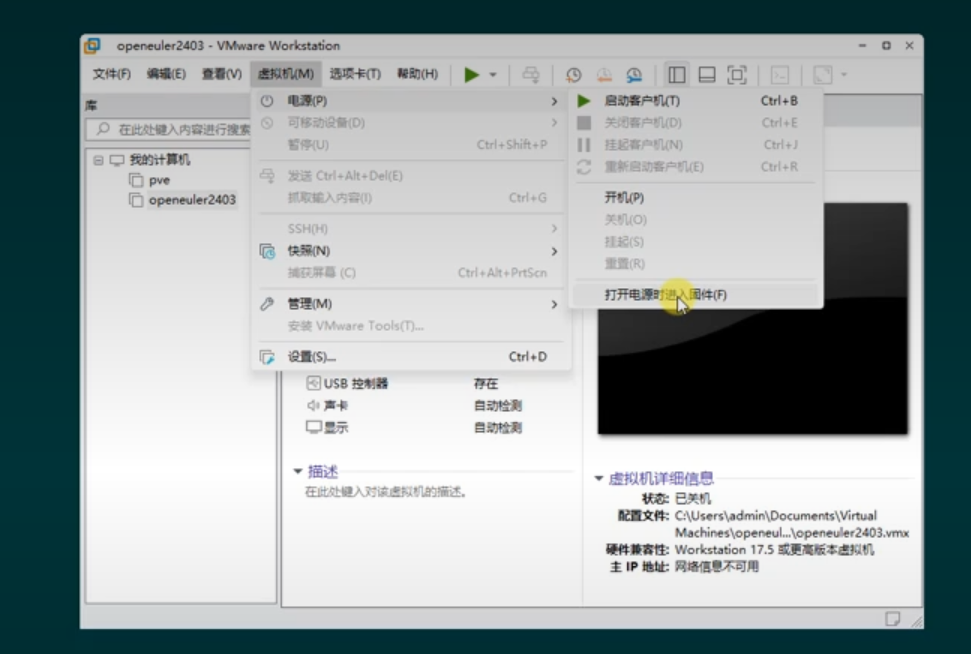Click the 库 library panel header

pyautogui.click(x=92, y=105)
